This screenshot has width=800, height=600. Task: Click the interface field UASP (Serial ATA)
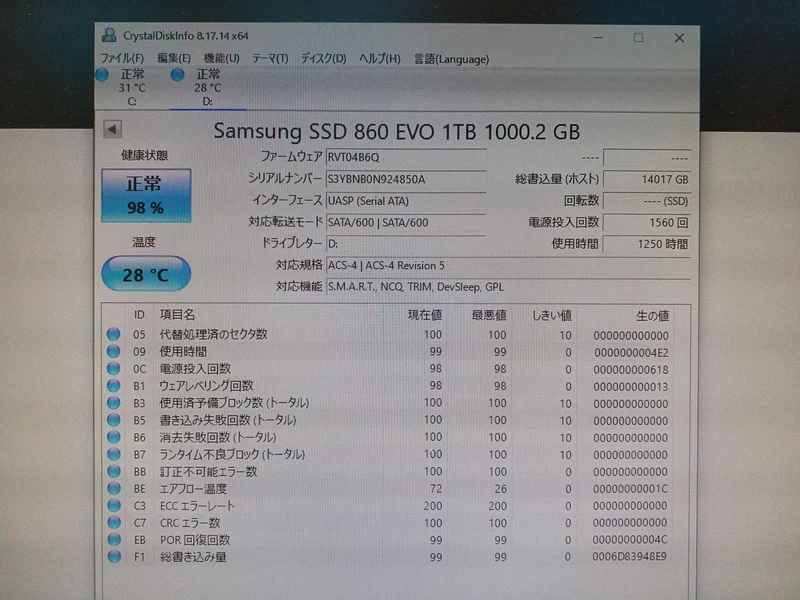[x=406, y=201]
